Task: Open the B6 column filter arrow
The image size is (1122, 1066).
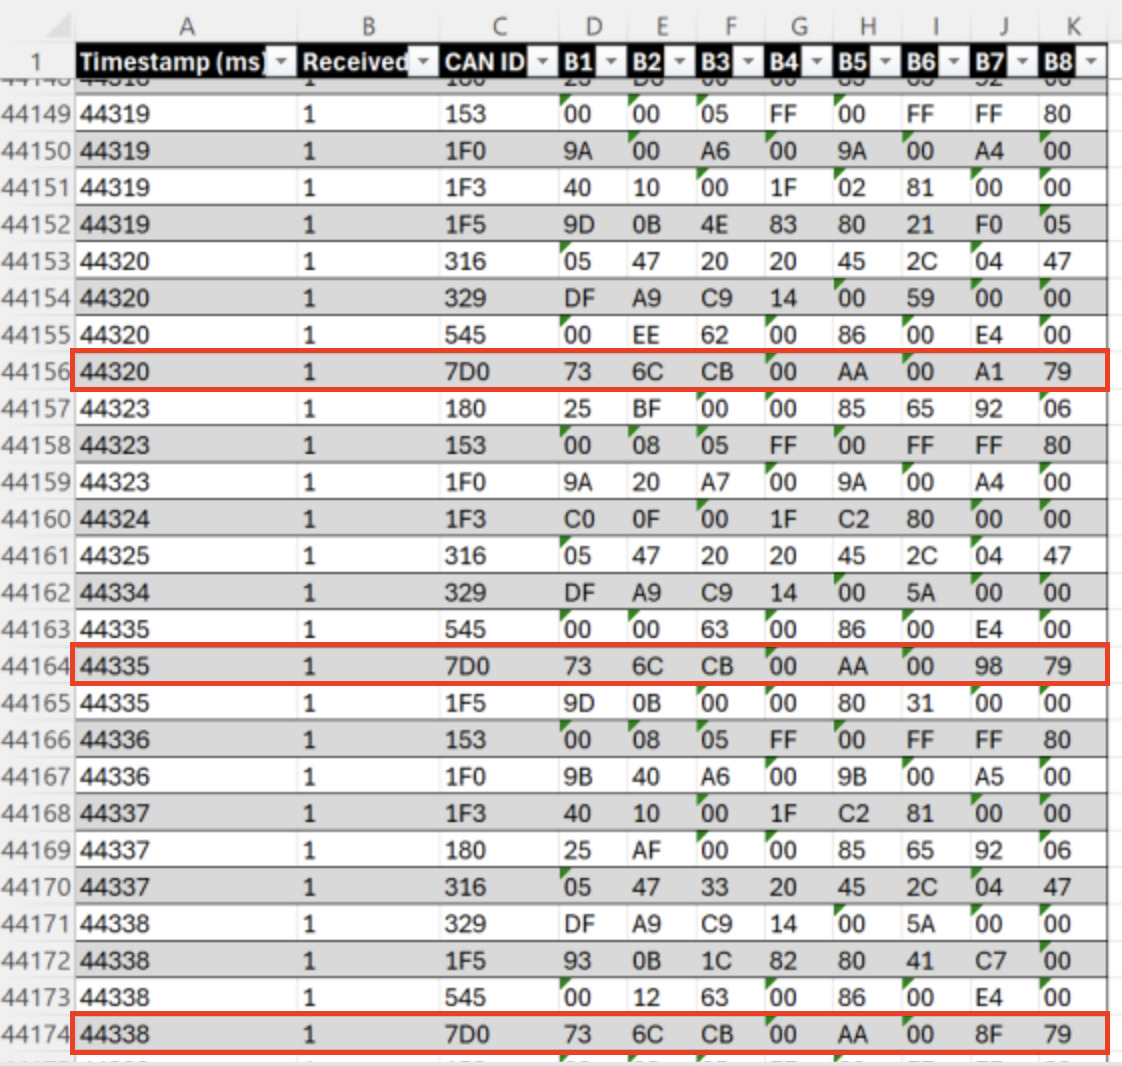Action: point(955,62)
